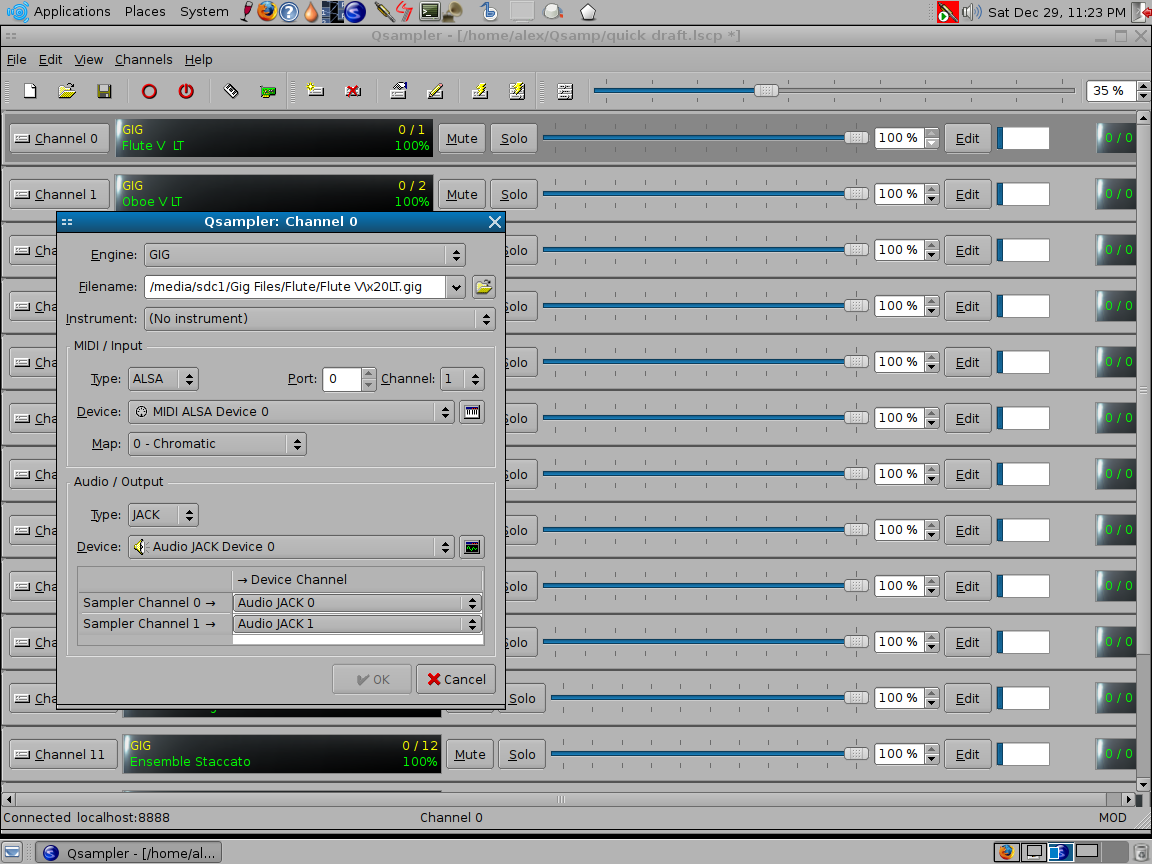Open the Instrument dropdown showing No instrument

pos(320,319)
